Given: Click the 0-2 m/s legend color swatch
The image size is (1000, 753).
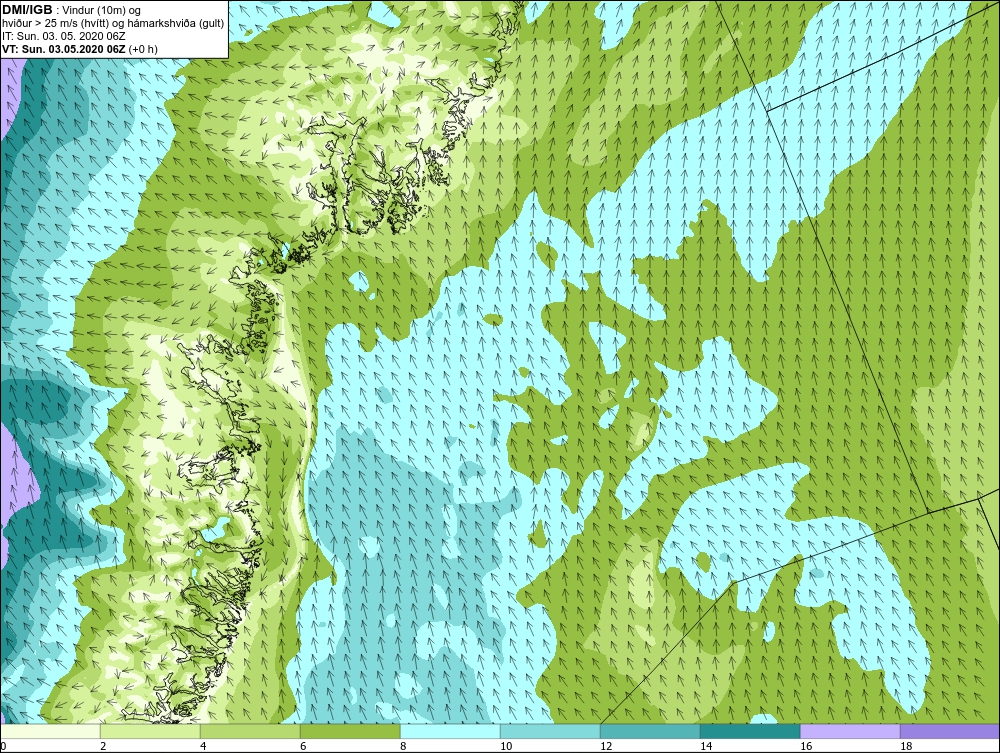Looking at the screenshot, I should pos(50,731).
